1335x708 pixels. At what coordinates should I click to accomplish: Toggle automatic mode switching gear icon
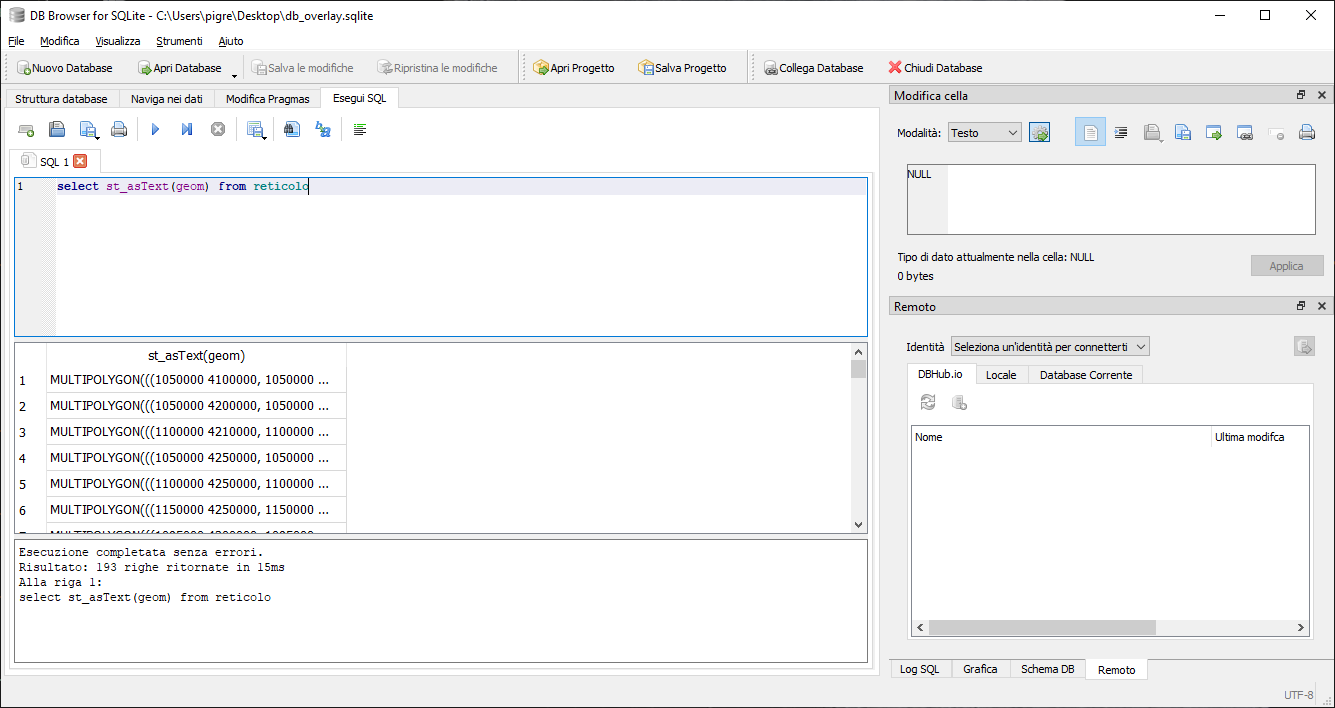pos(1040,132)
